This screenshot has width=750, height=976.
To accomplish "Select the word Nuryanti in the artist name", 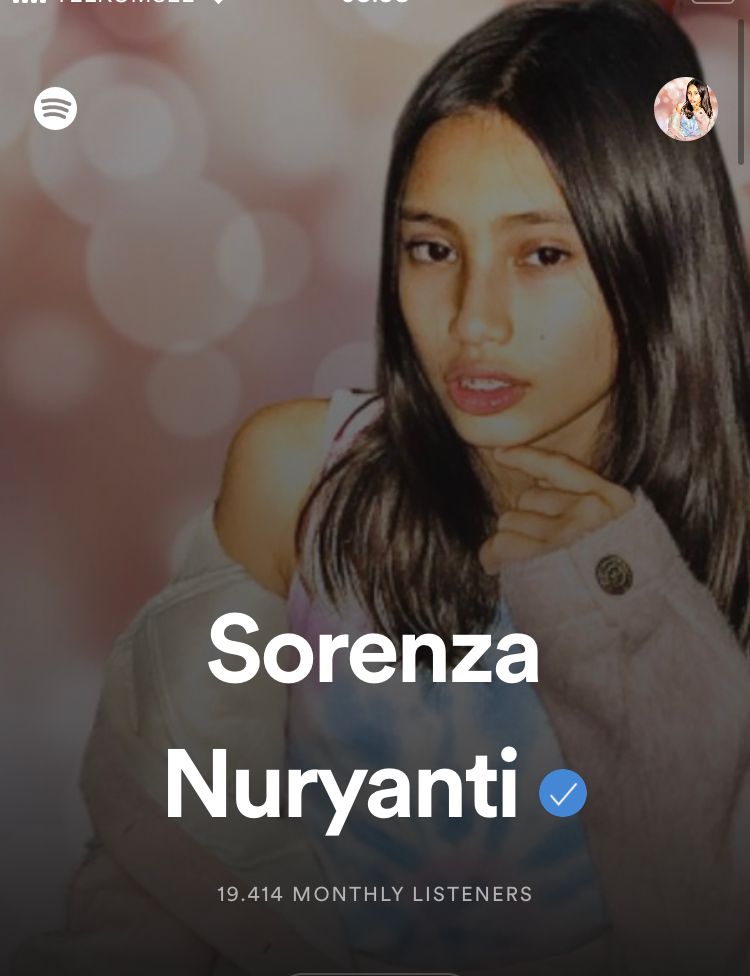I will pos(341,789).
